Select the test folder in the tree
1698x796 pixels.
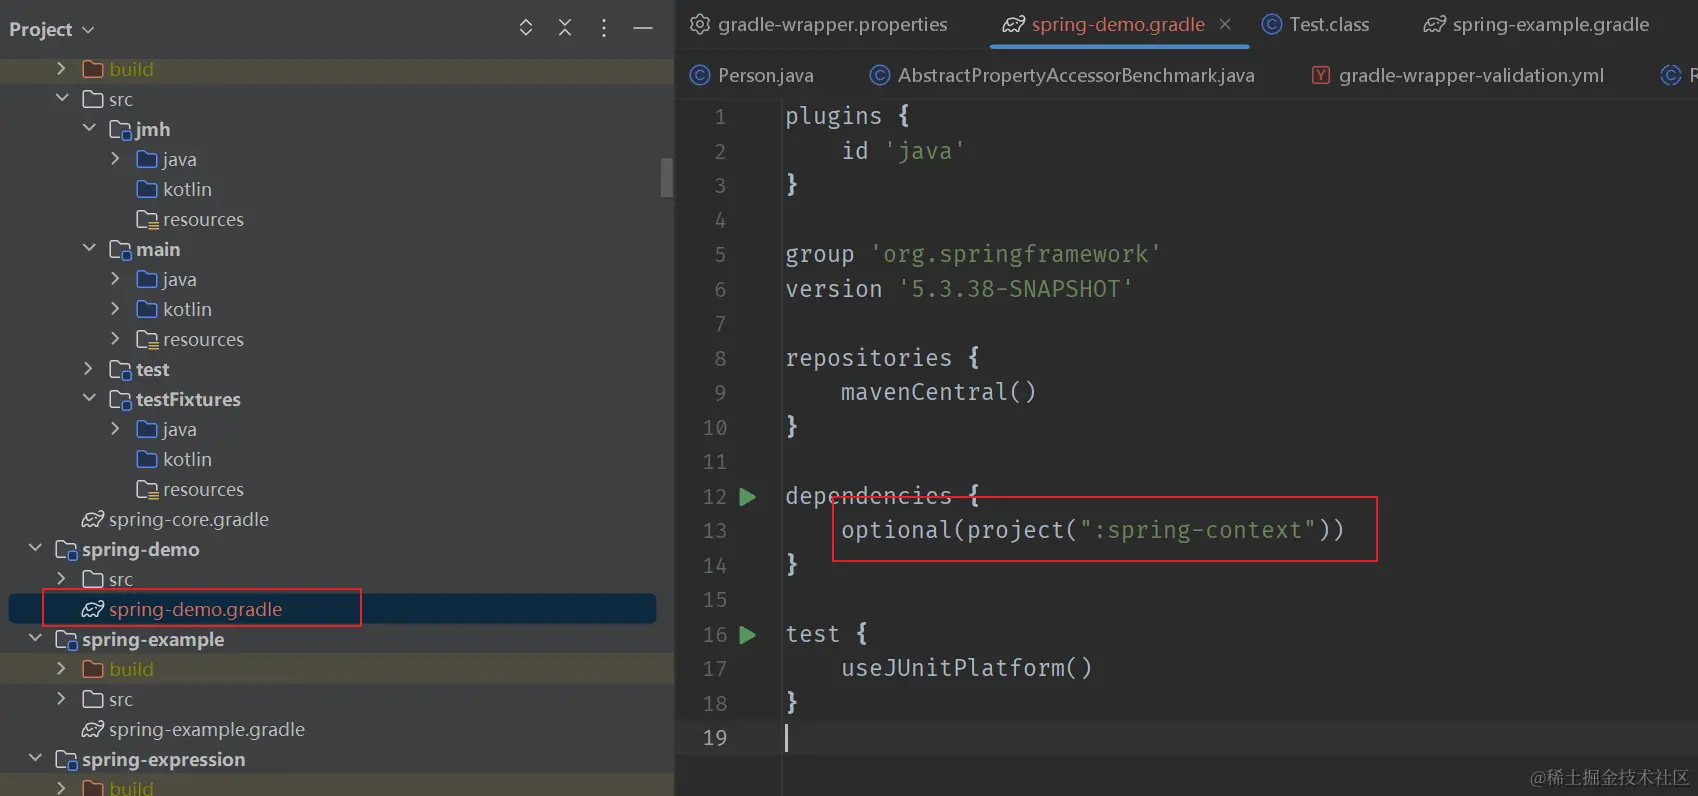(139, 369)
